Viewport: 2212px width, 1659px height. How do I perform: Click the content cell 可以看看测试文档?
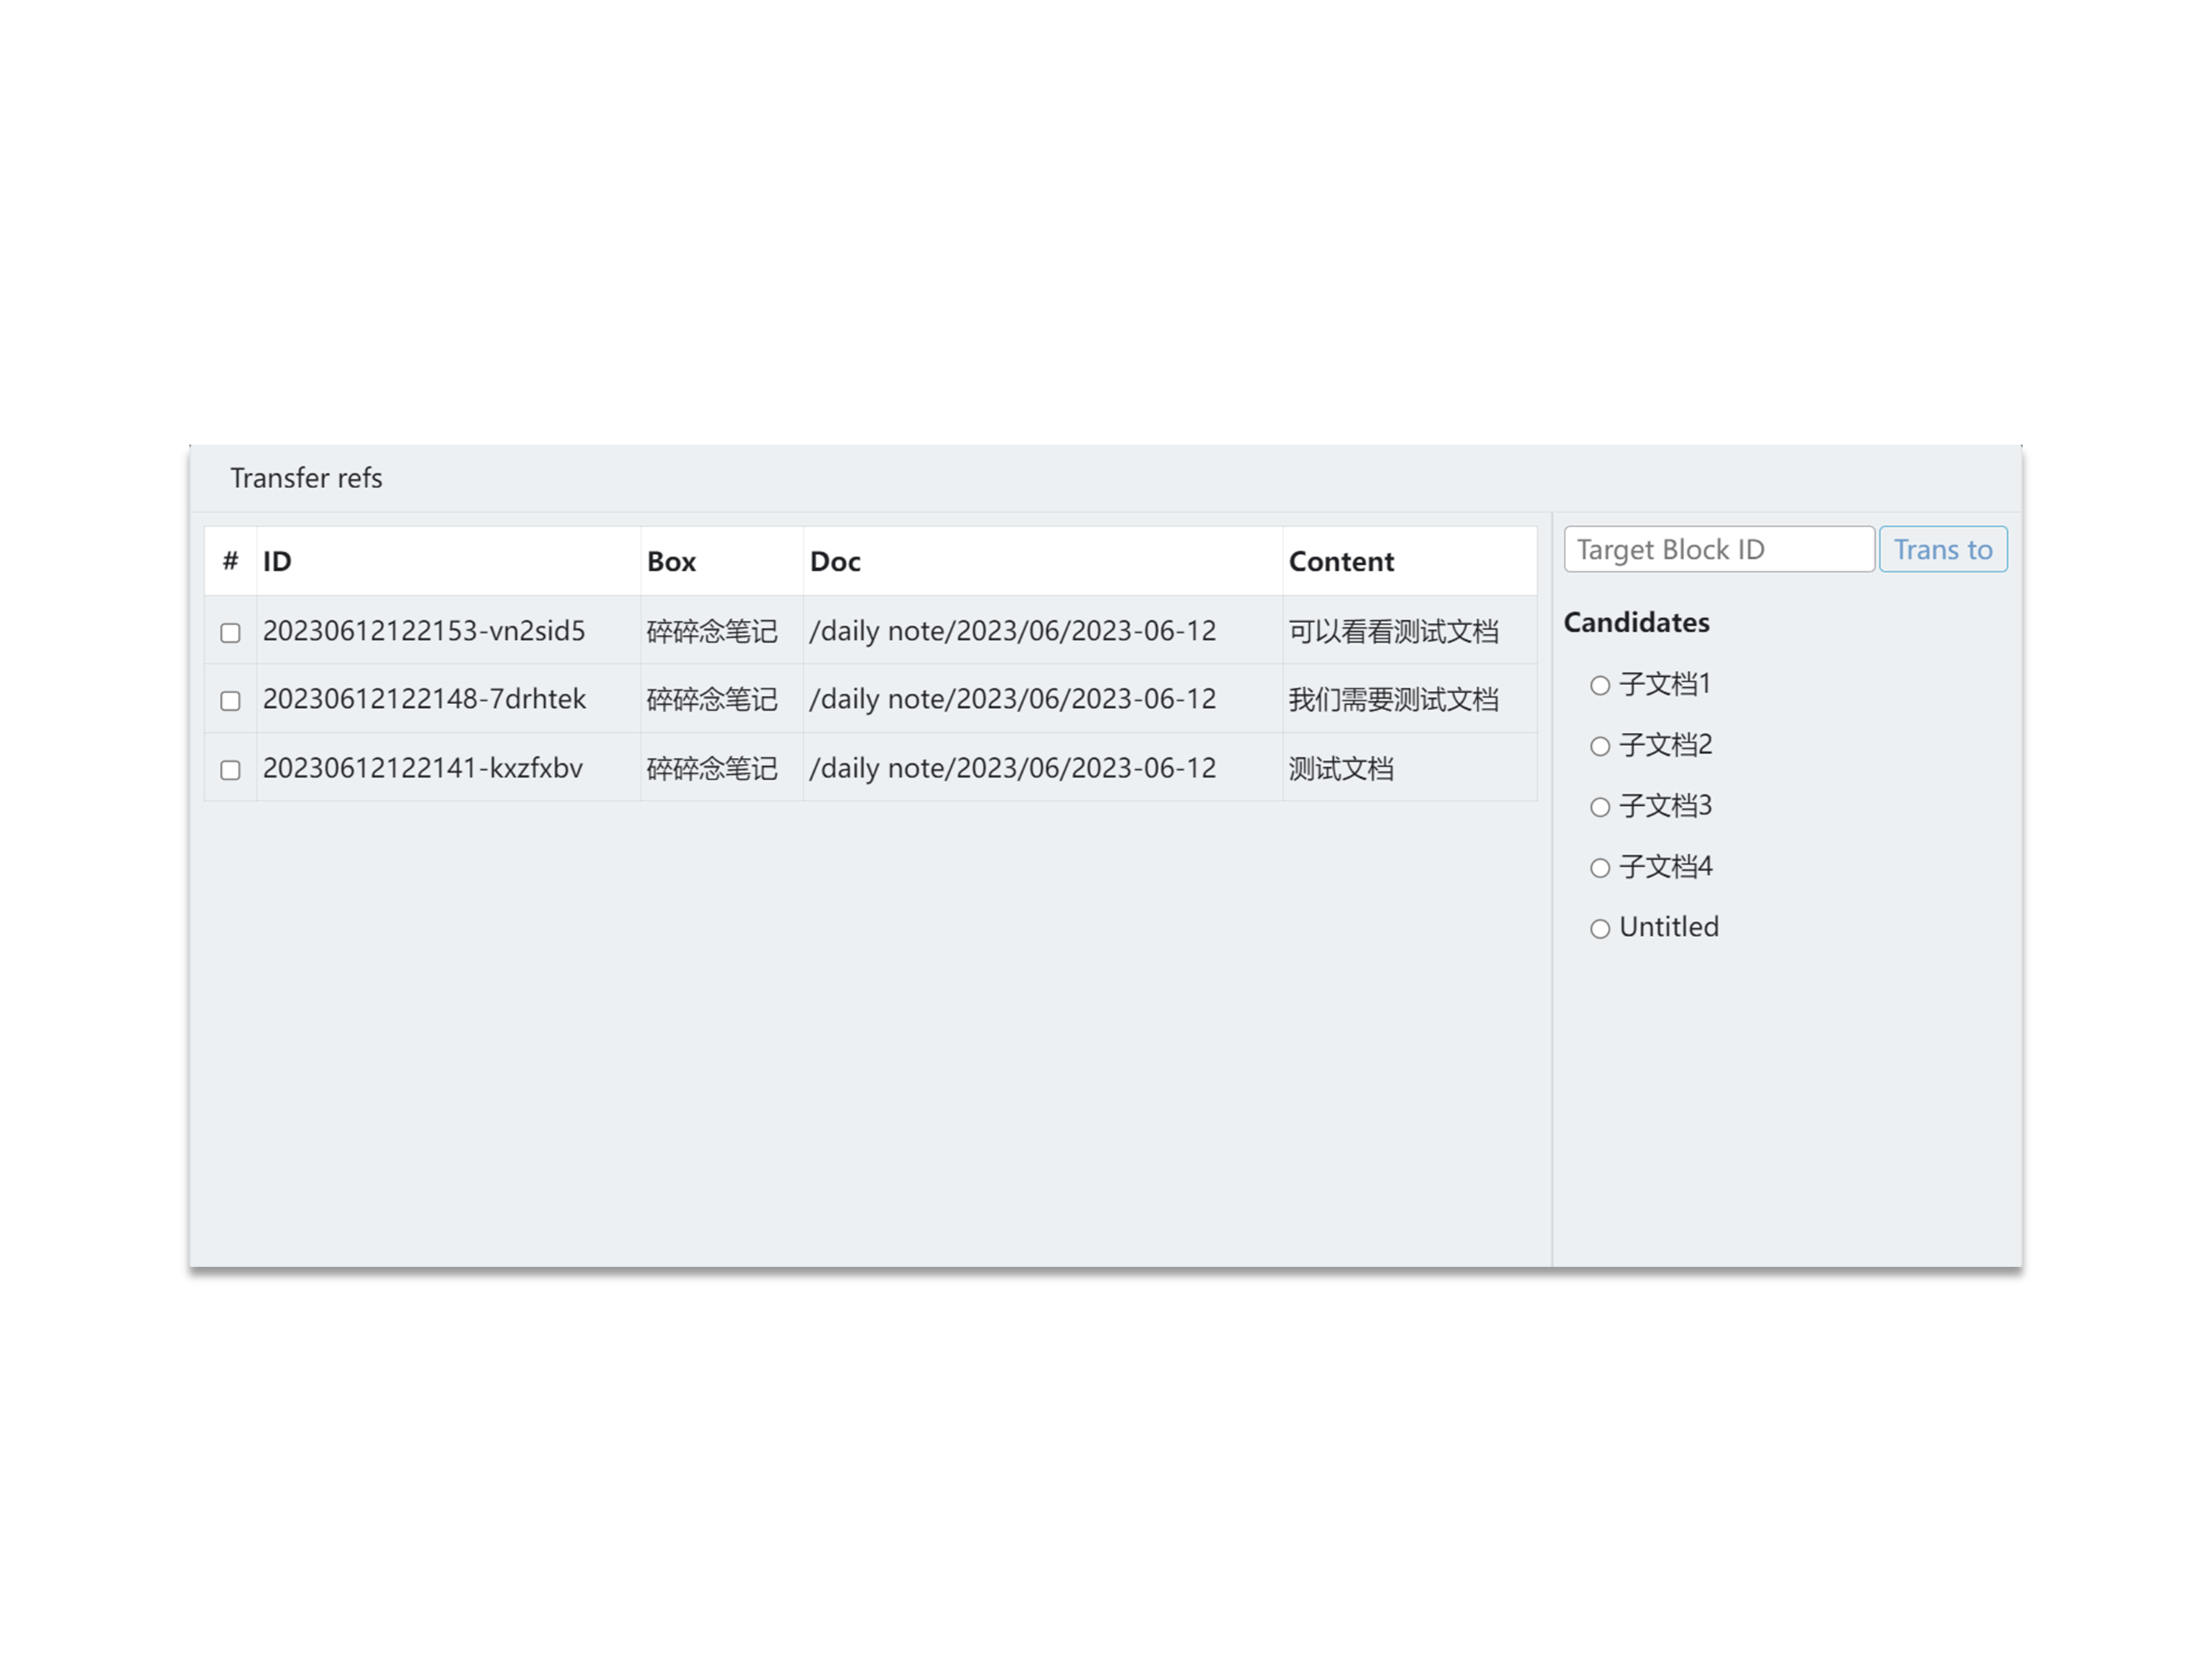point(1392,632)
